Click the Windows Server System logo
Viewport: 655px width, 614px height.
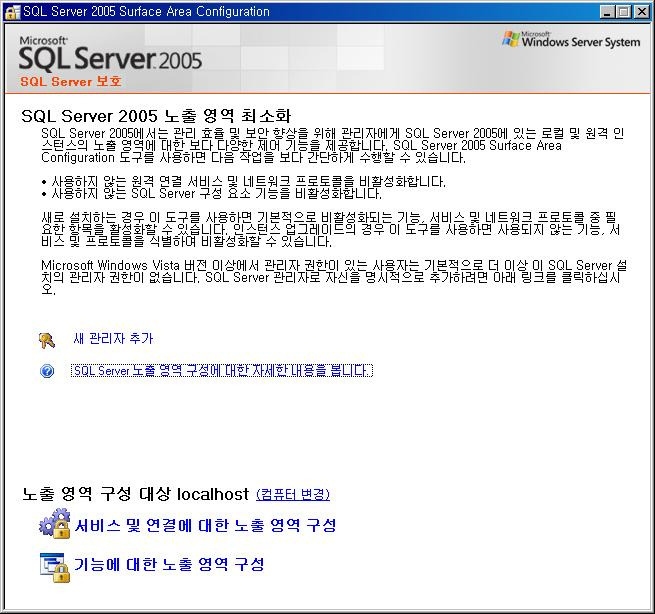(x=571, y=39)
